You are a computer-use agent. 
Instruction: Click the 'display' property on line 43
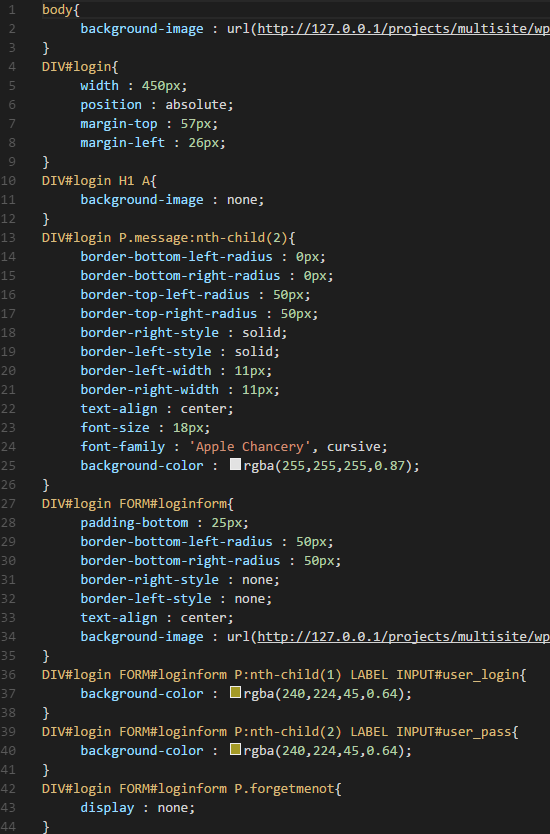tap(107, 808)
